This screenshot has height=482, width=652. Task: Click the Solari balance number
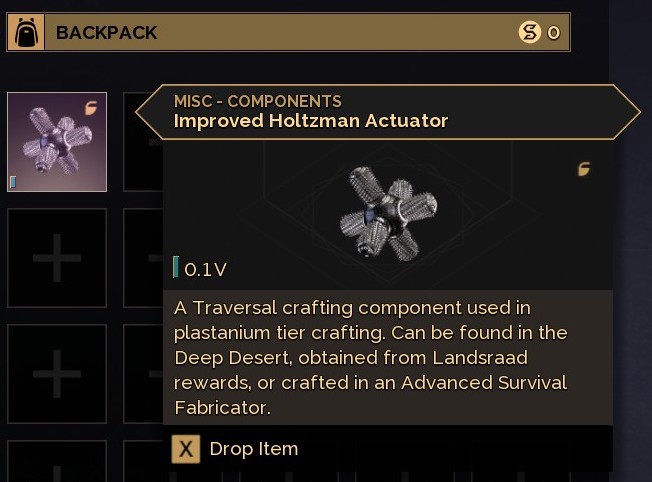coord(554,33)
